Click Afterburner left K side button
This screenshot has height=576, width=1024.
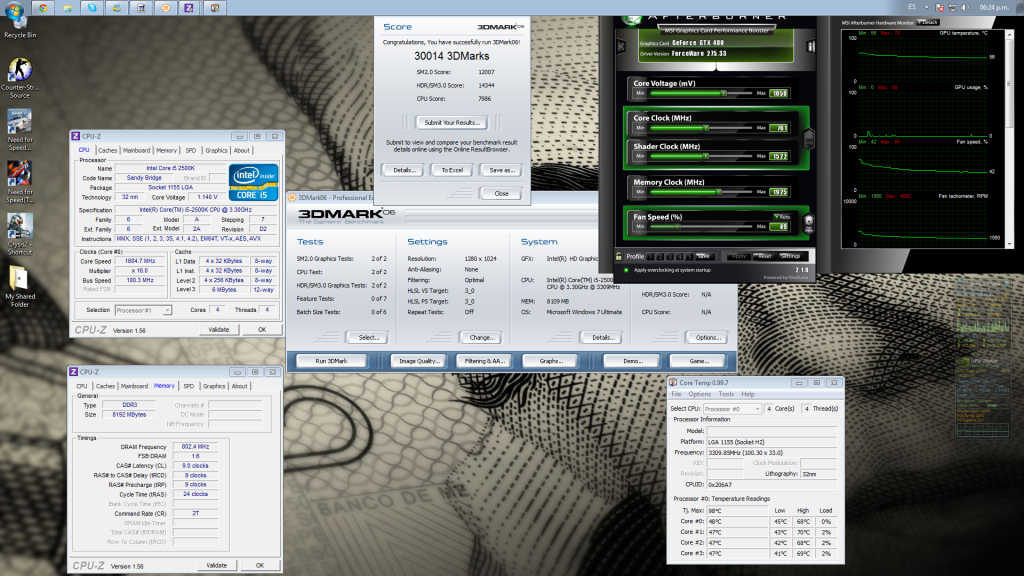pyautogui.click(x=622, y=46)
